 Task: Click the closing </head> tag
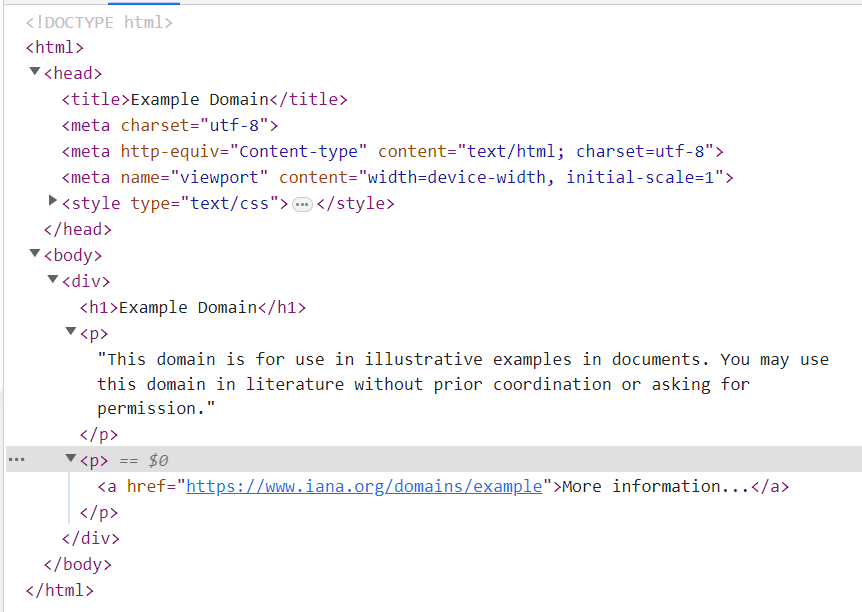coord(78,229)
